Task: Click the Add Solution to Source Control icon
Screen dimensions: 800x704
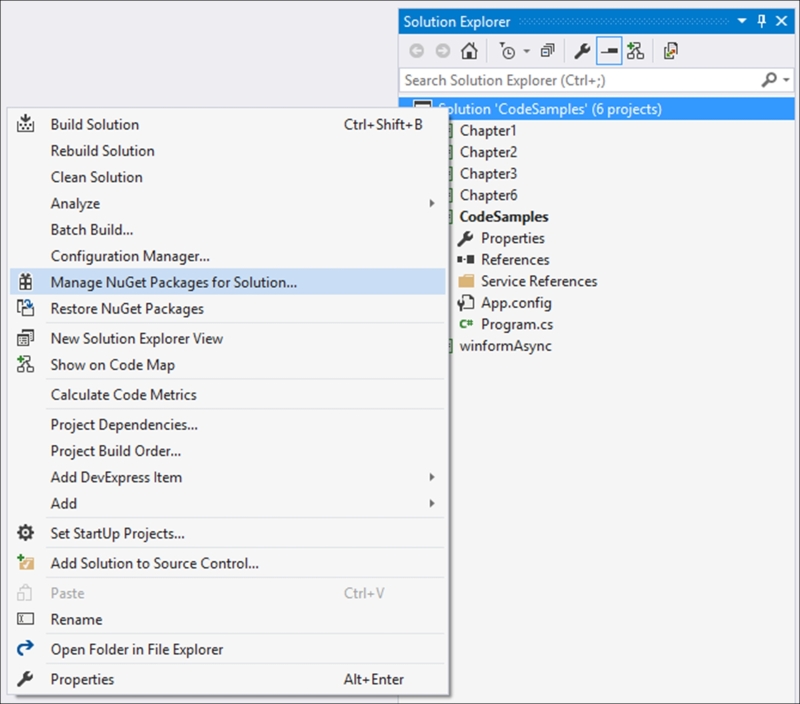Action: click(x=26, y=562)
